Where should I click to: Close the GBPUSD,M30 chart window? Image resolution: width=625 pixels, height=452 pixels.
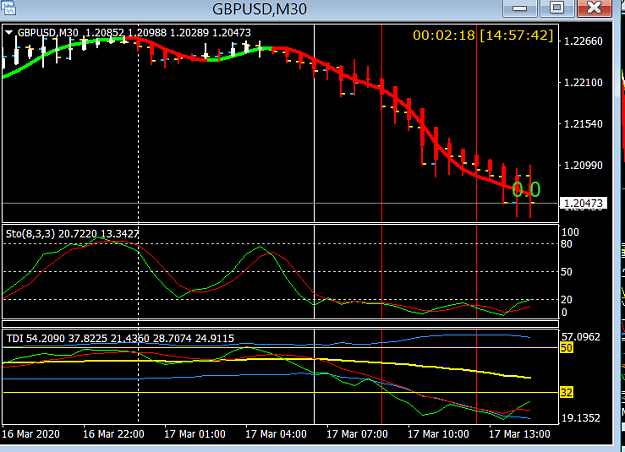594,8
